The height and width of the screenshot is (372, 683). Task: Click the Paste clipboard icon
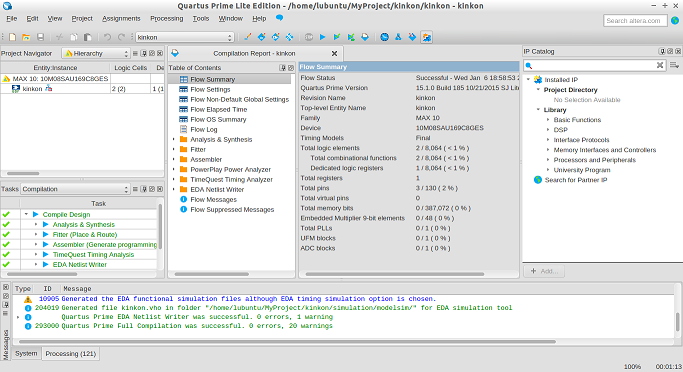[88, 37]
